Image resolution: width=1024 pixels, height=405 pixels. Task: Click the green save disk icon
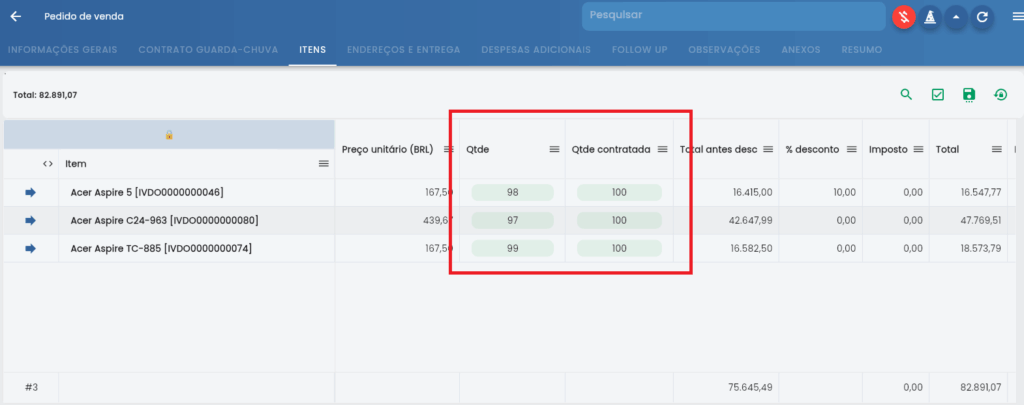968,95
